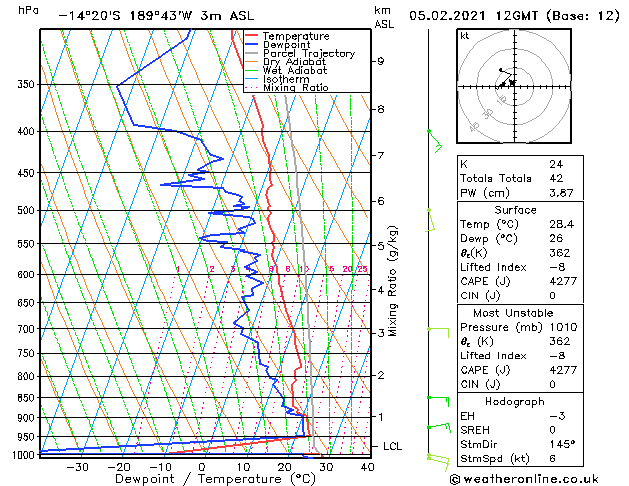Click the weatheronline.co.uk copyright link

click(x=524, y=479)
